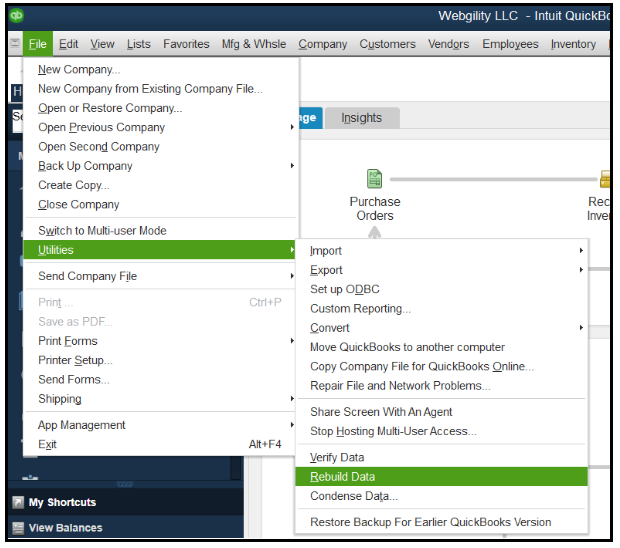Click the QuickBooks logo in the title bar
The image size is (620, 548).
pyautogui.click(x=17, y=16)
